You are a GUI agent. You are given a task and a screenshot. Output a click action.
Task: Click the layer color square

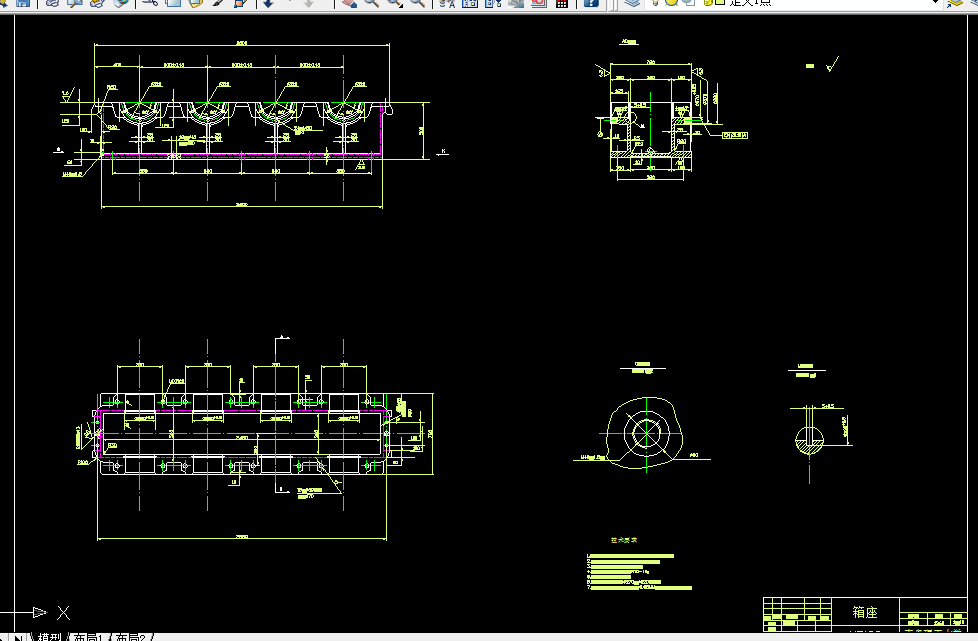tap(719, 2)
